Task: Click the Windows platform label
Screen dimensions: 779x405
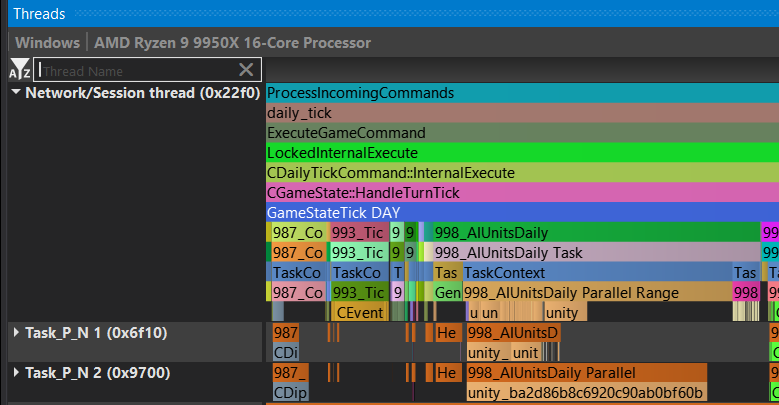Action: (47, 43)
